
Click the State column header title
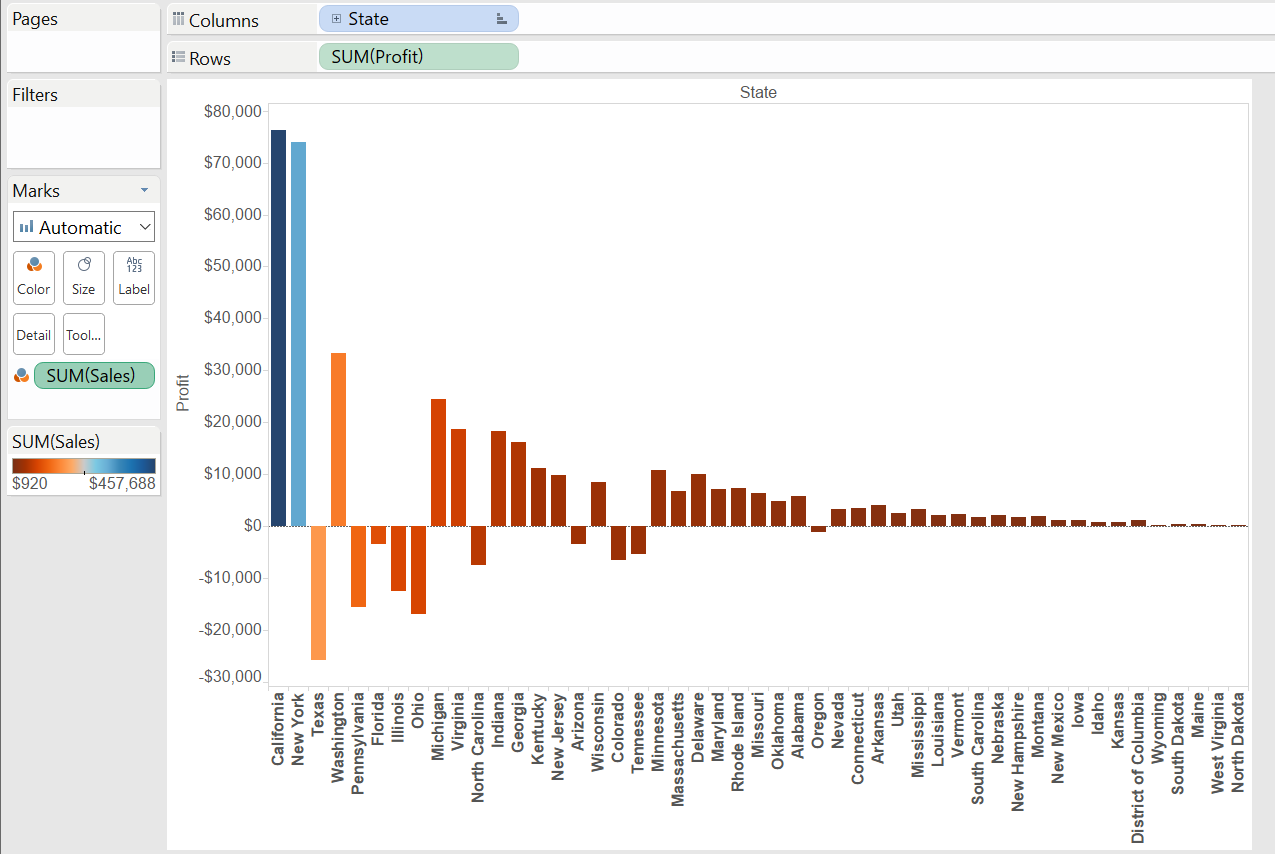pos(758,92)
